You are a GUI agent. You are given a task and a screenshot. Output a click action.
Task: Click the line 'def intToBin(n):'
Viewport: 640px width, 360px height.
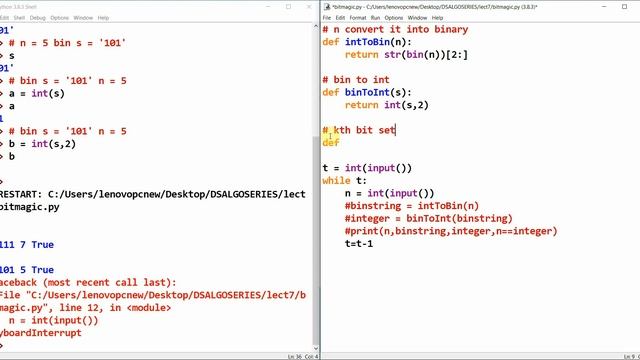click(367, 42)
